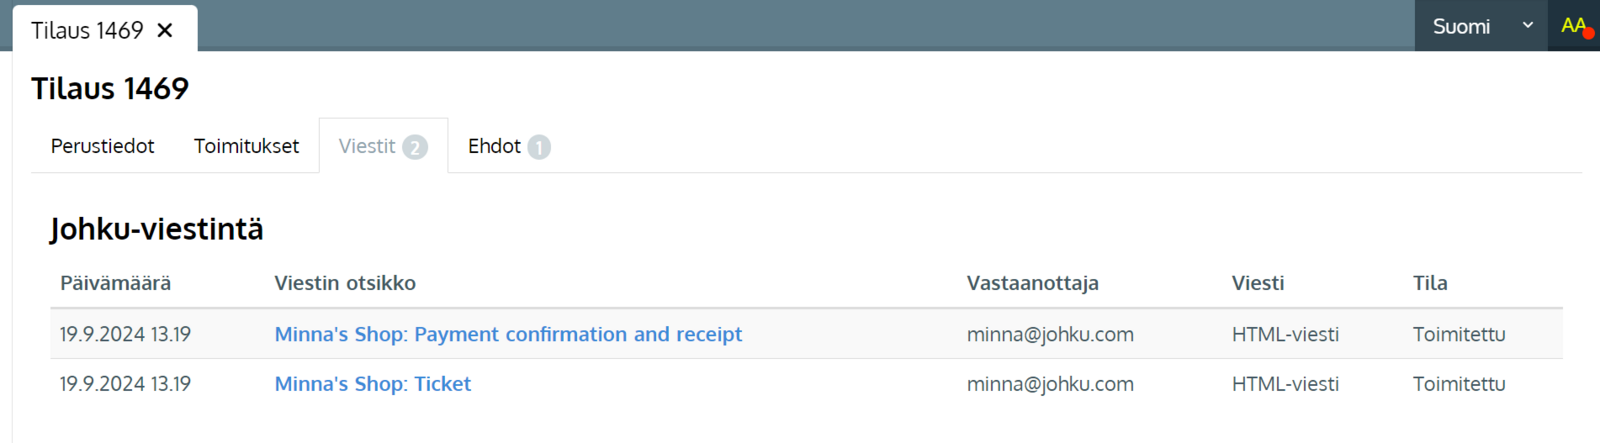
Task: Click the Vastaanottaja column header
Action: click(1033, 283)
